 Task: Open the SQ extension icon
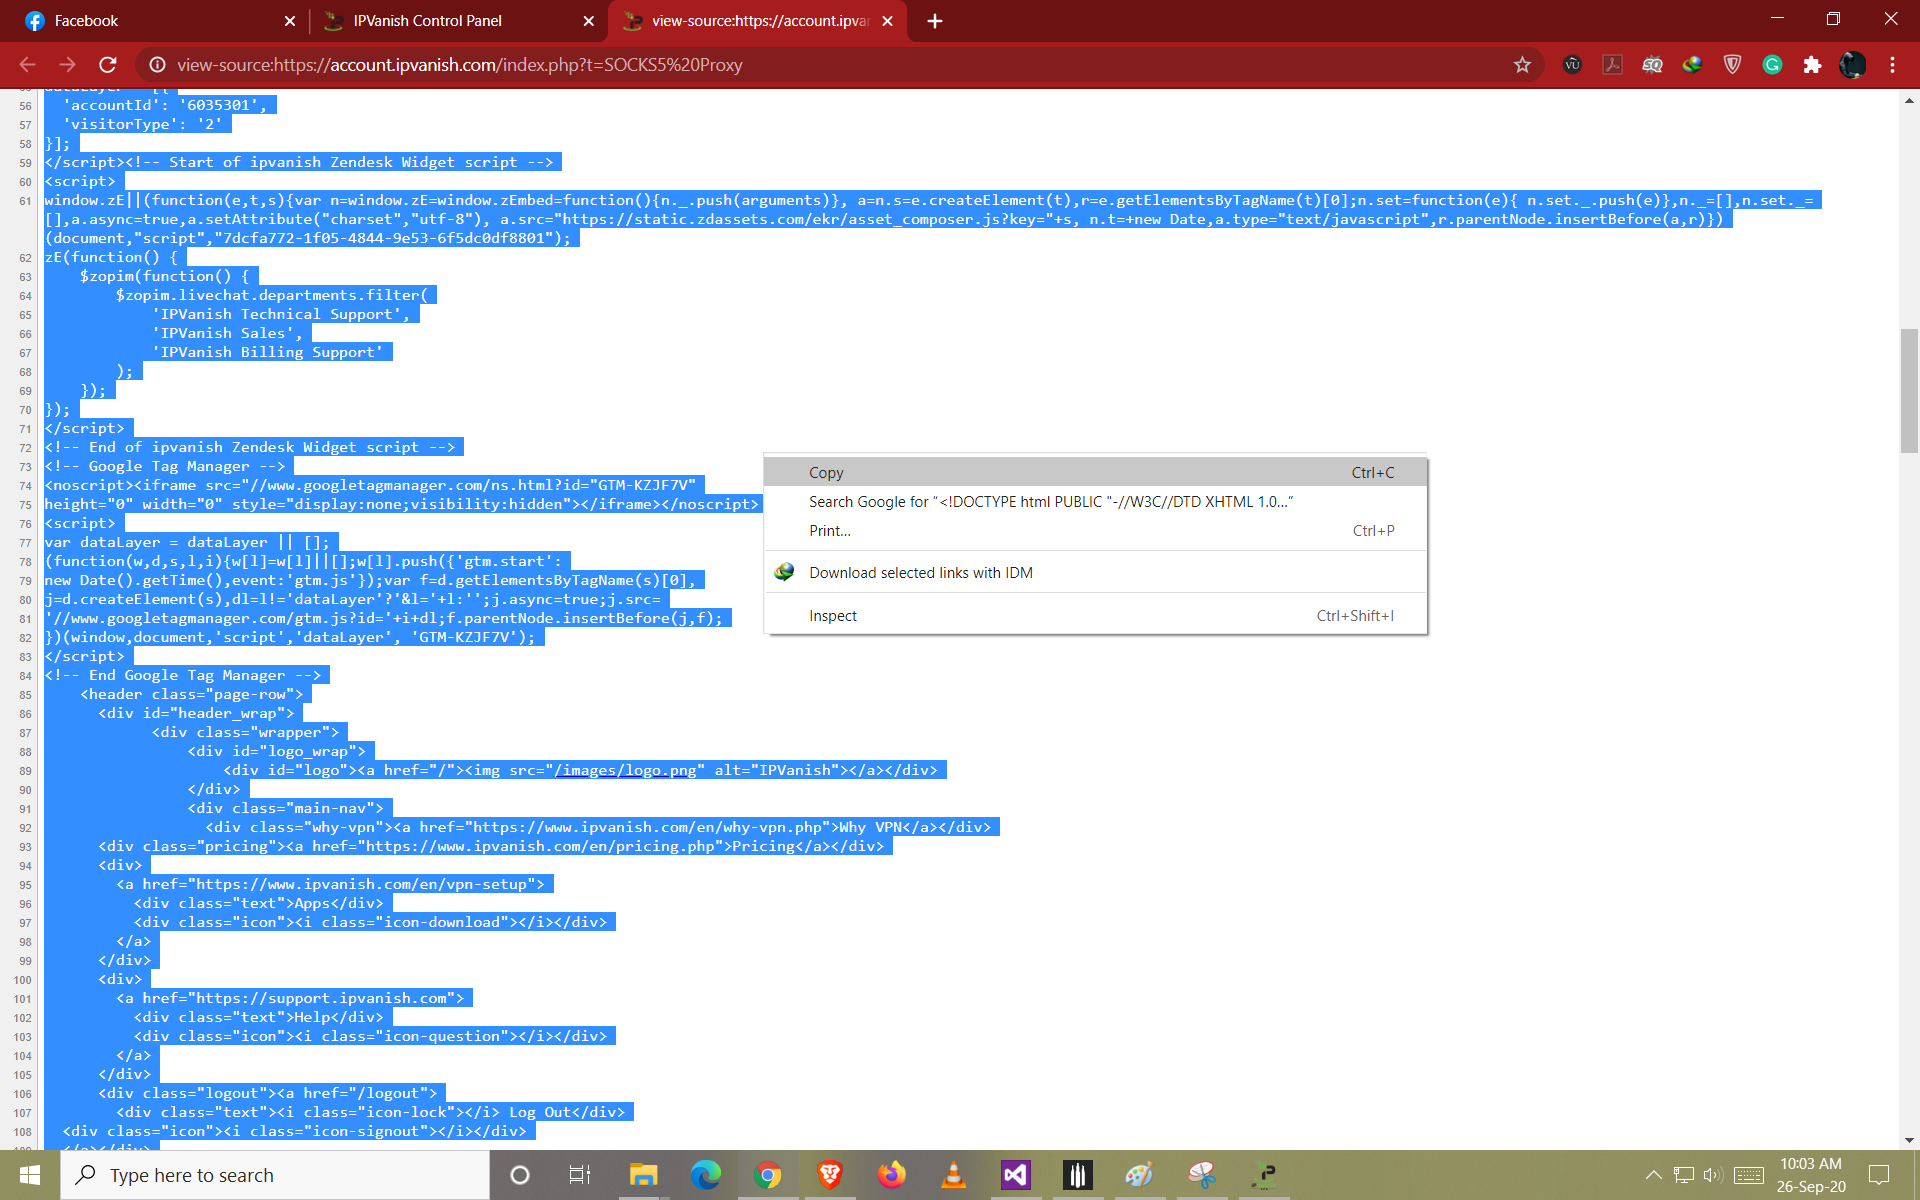click(x=1652, y=65)
